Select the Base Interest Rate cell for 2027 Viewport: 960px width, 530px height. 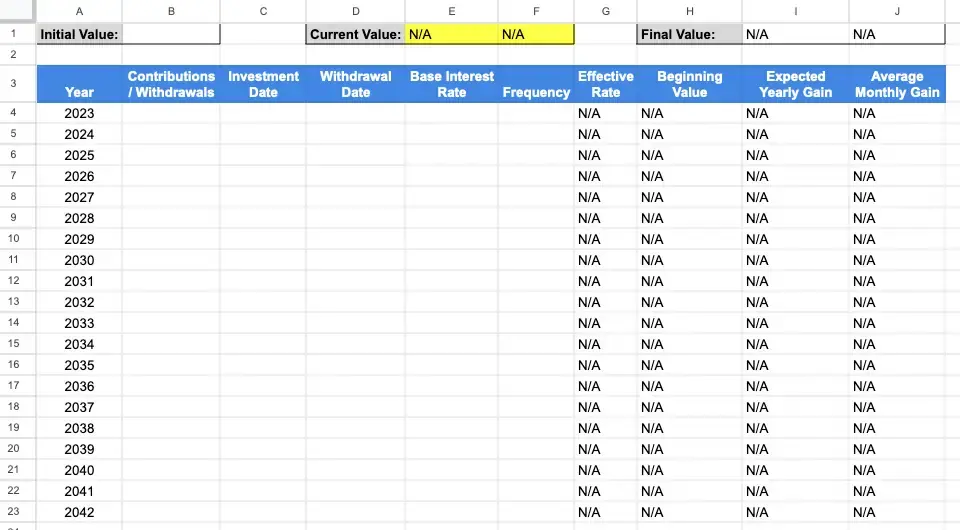click(451, 197)
